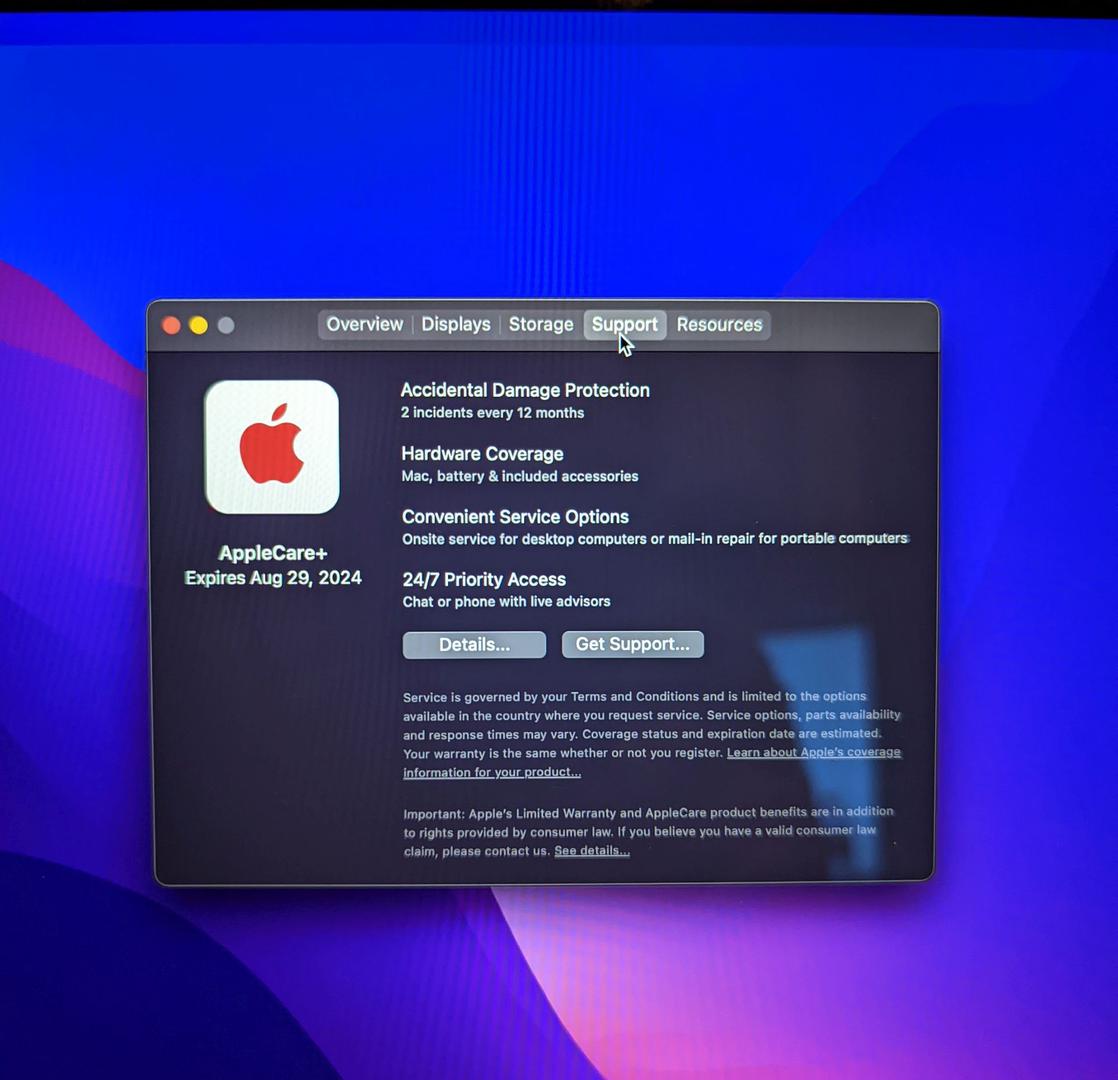Open the Displays tab

click(456, 324)
